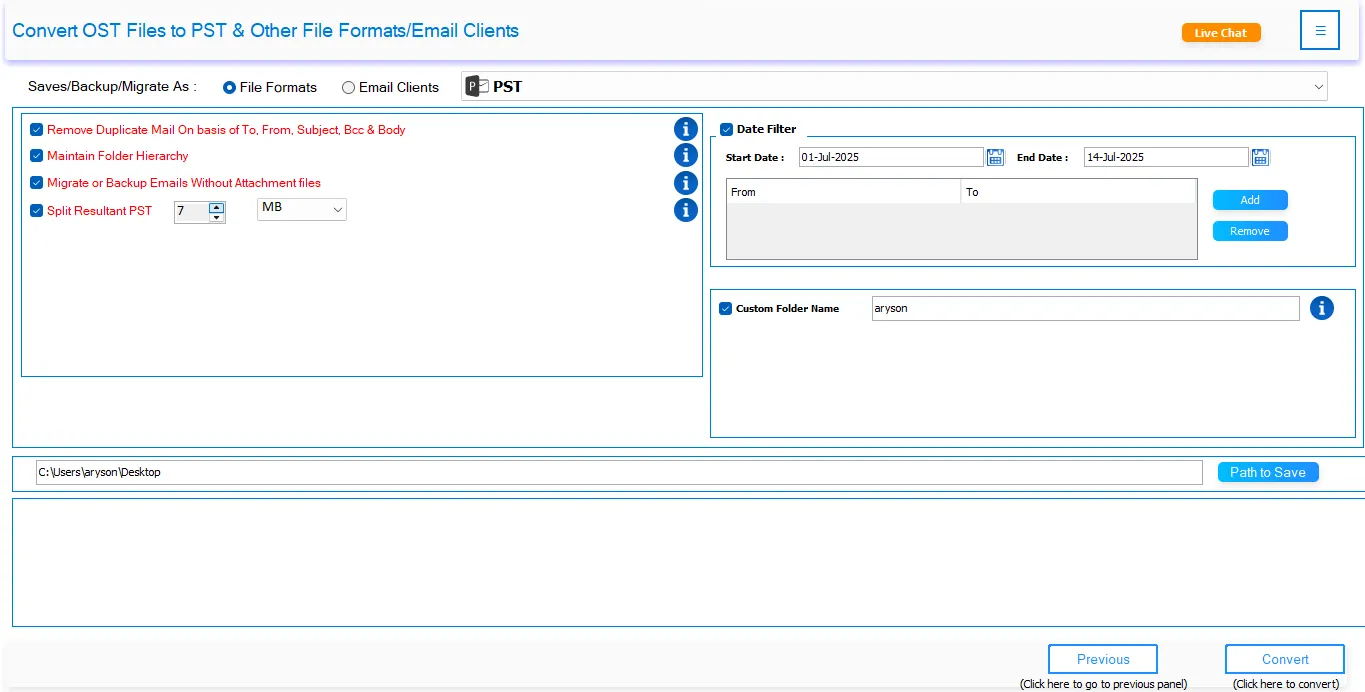Click info icon beside Maintain Folder Hierarchy
This screenshot has width=1365, height=692.
point(685,155)
